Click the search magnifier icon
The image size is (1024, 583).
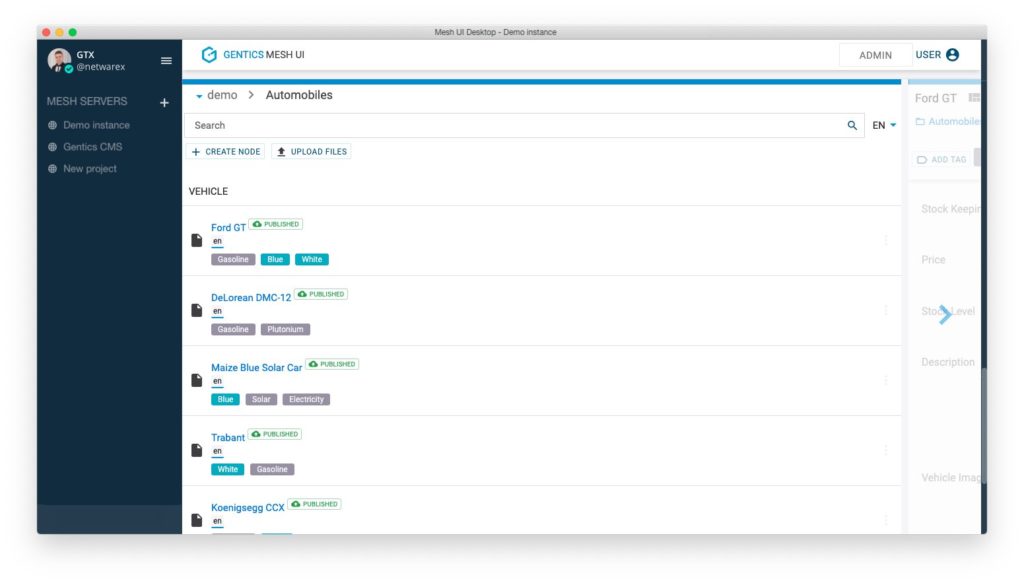pyautogui.click(x=852, y=125)
